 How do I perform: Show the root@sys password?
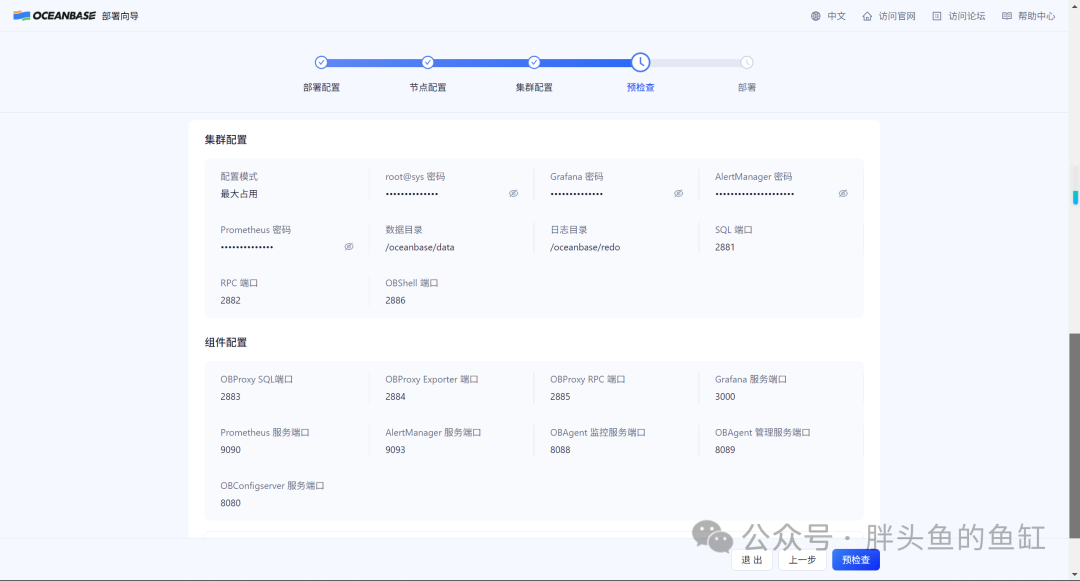[513, 193]
